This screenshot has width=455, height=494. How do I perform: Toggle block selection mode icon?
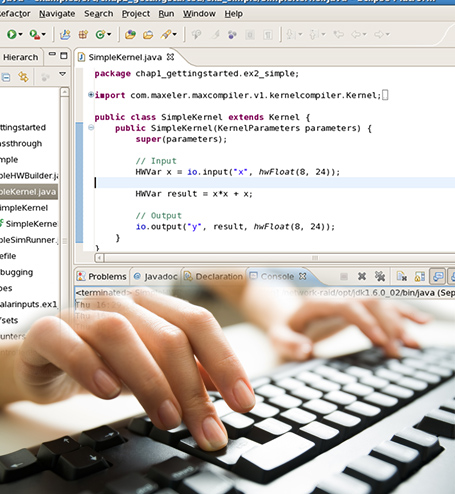(250, 34)
